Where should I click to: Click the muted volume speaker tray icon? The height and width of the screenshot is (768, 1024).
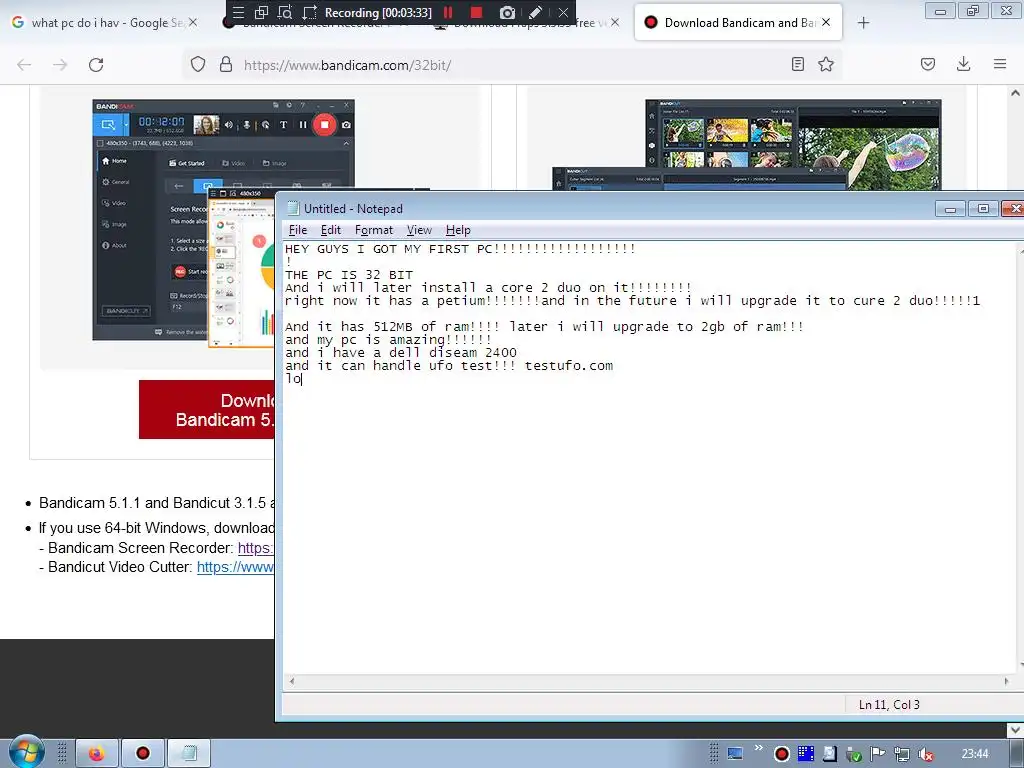coord(925,754)
